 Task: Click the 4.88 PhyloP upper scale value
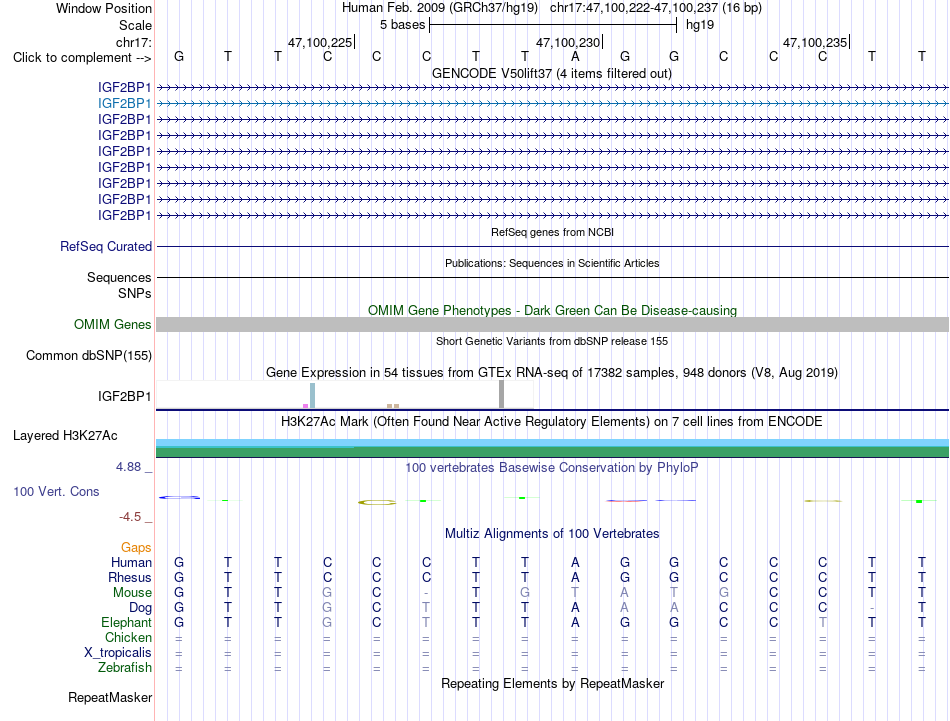(x=128, y=467)
